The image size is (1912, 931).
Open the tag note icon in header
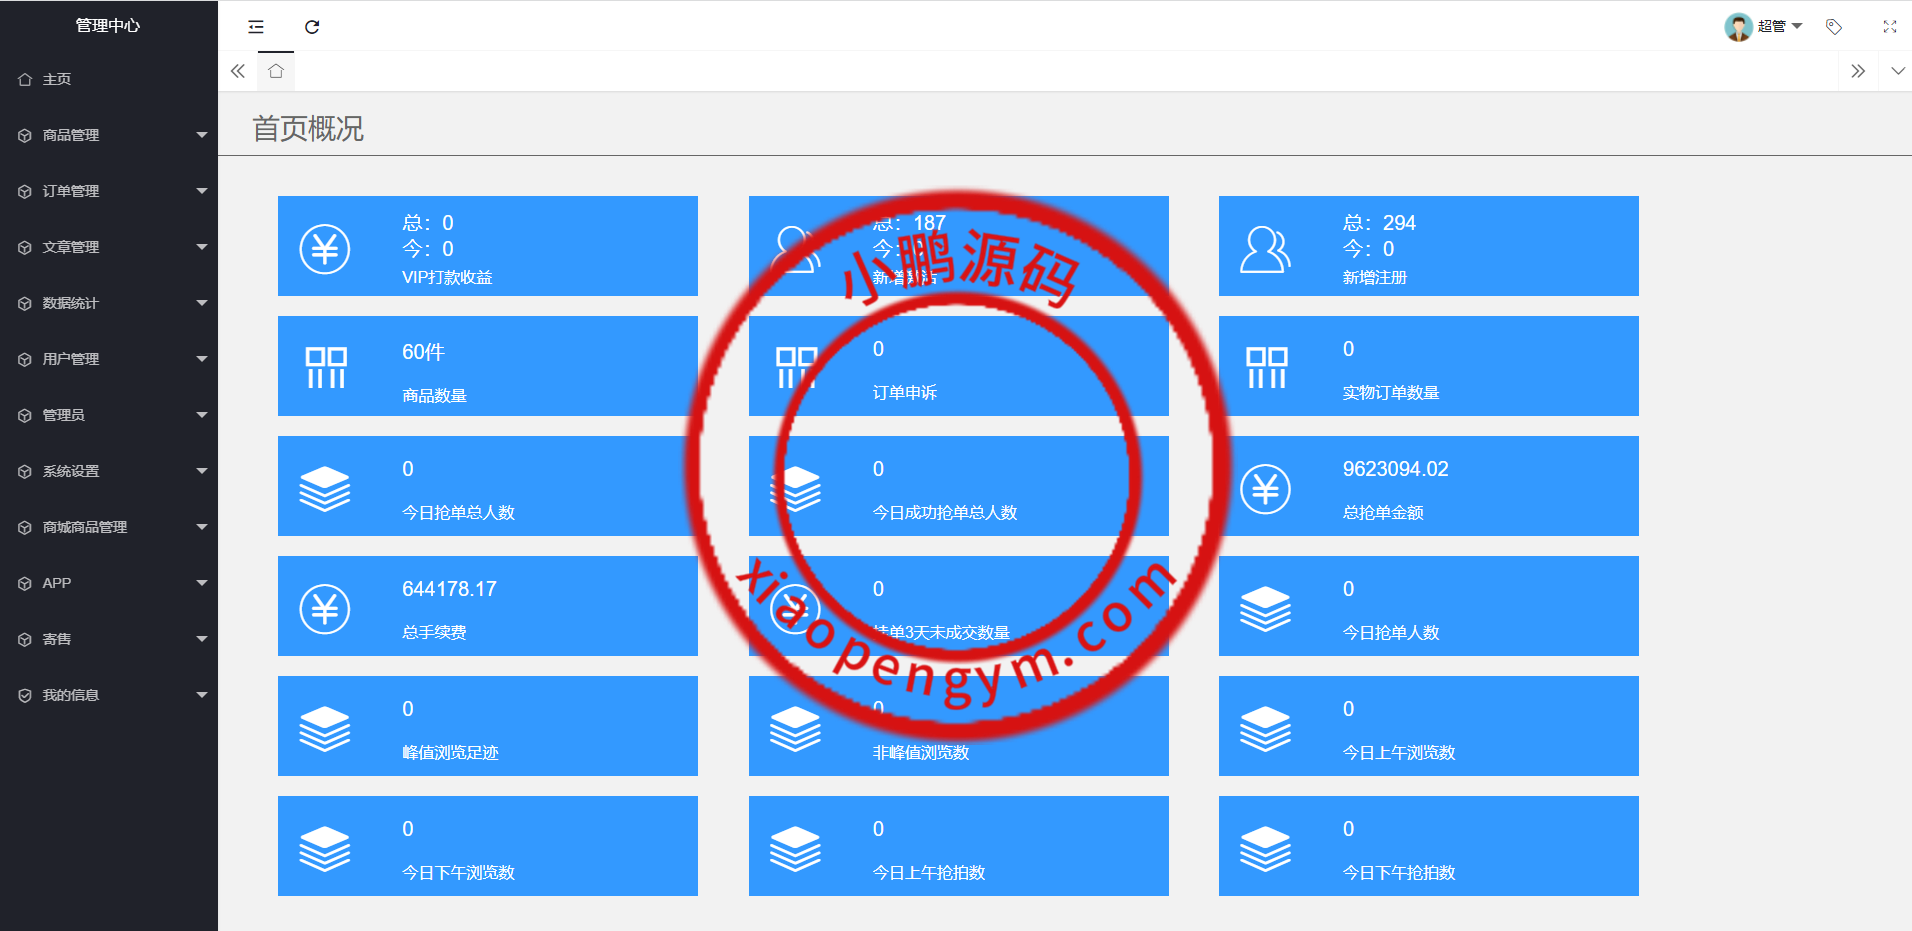click(x=1833, y=27)
